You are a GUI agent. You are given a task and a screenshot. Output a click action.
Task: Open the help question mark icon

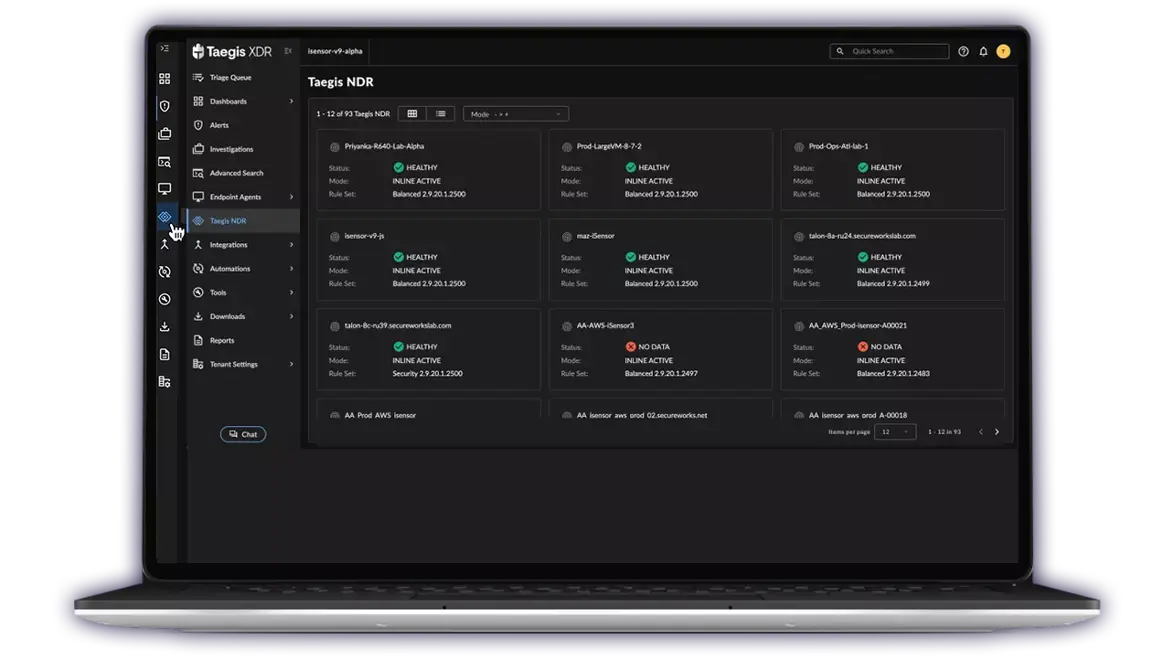click(964, 51)
